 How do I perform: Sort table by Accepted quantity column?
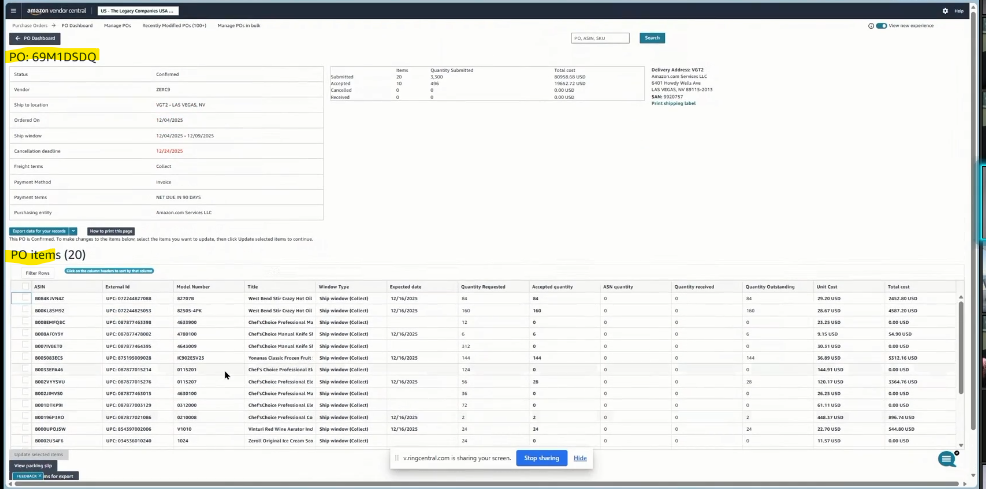click(552, 287)
